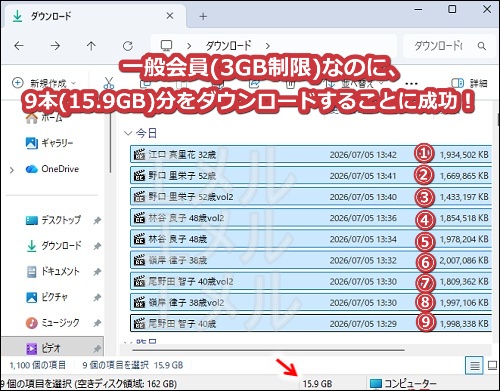Expand the OneDrive tree node
The width and height of the screenshot is (500, 391).
[x=12, y=170]
